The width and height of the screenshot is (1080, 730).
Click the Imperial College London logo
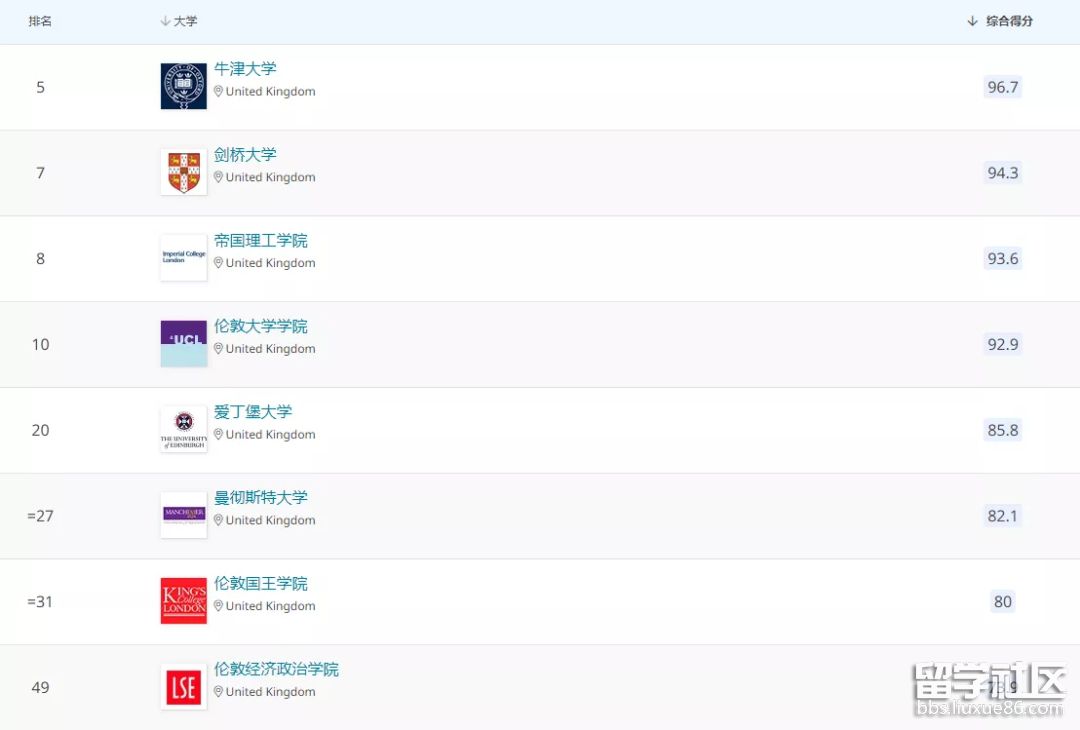[x=183, y=258]
